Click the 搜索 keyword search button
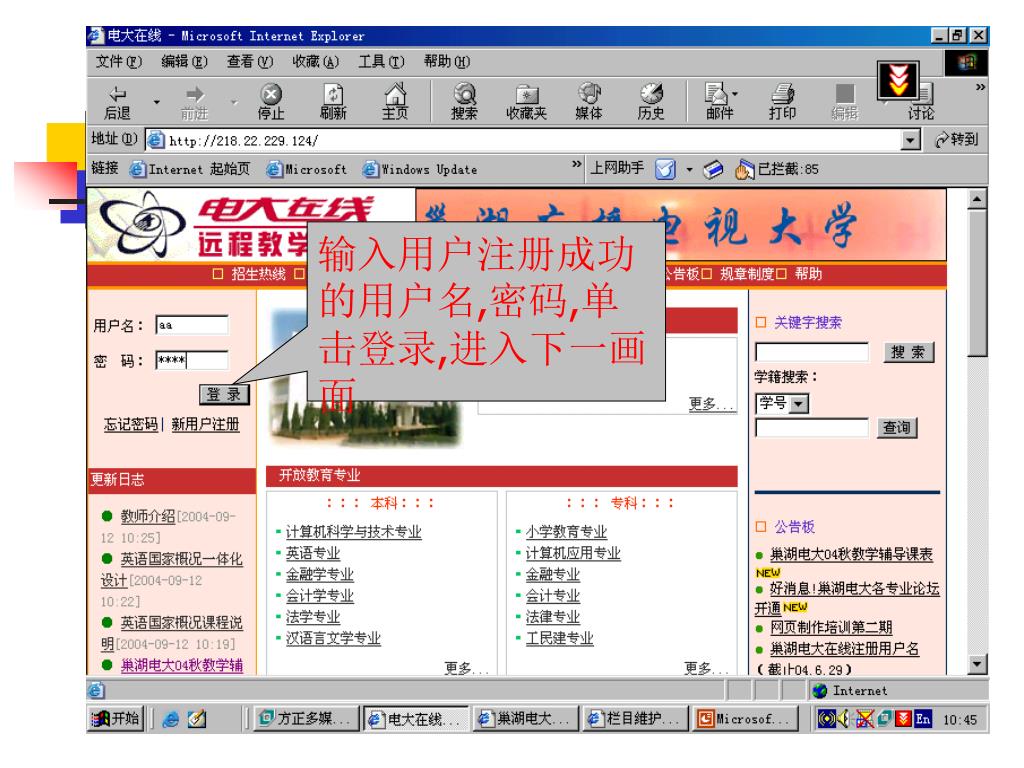This screenshot has width=1024, height=768. [908, 353]
